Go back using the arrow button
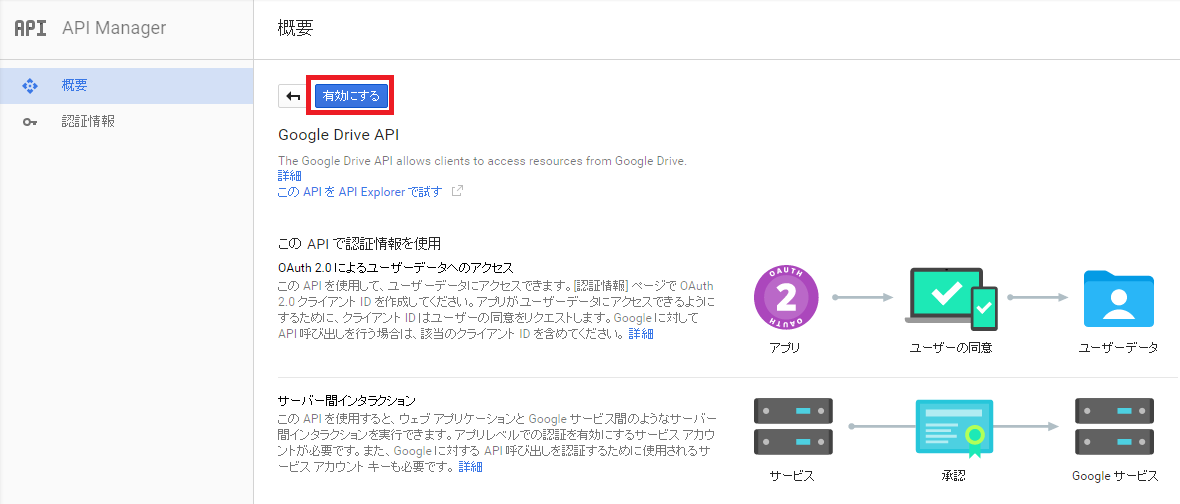 (293, 96)
